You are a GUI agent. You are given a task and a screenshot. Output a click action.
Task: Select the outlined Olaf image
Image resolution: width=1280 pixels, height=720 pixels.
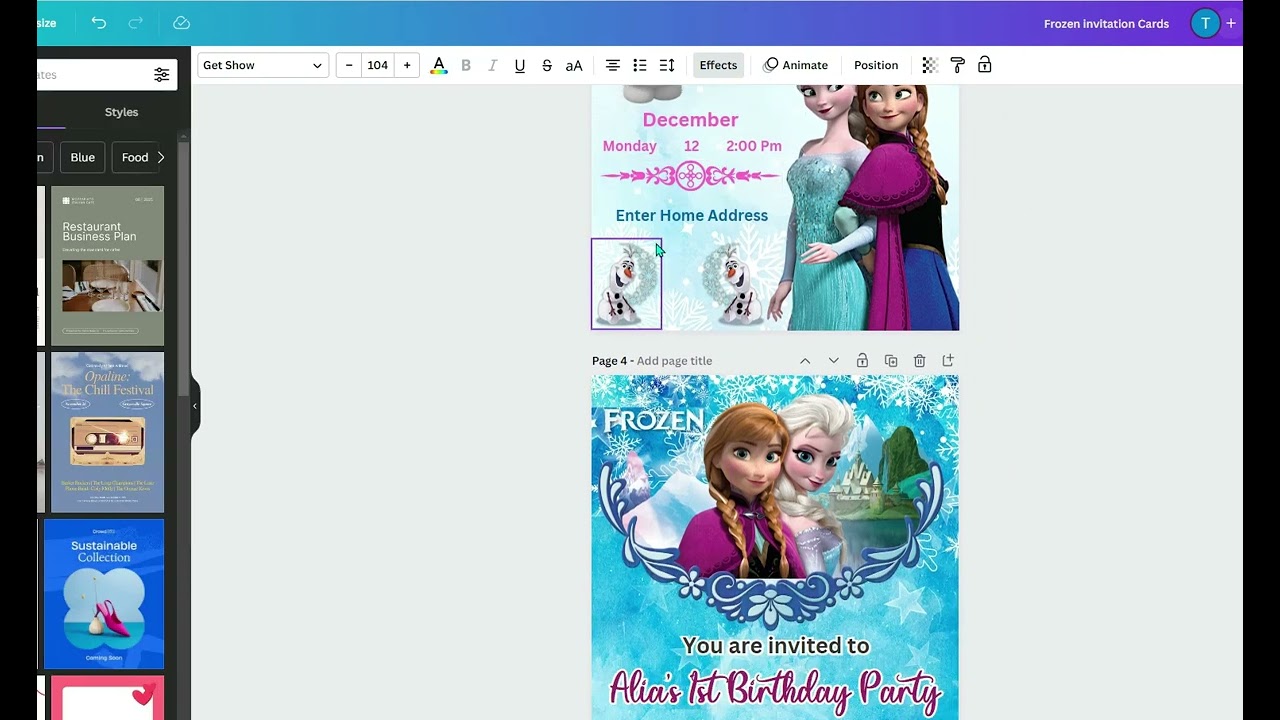click(x=626, y=284)
